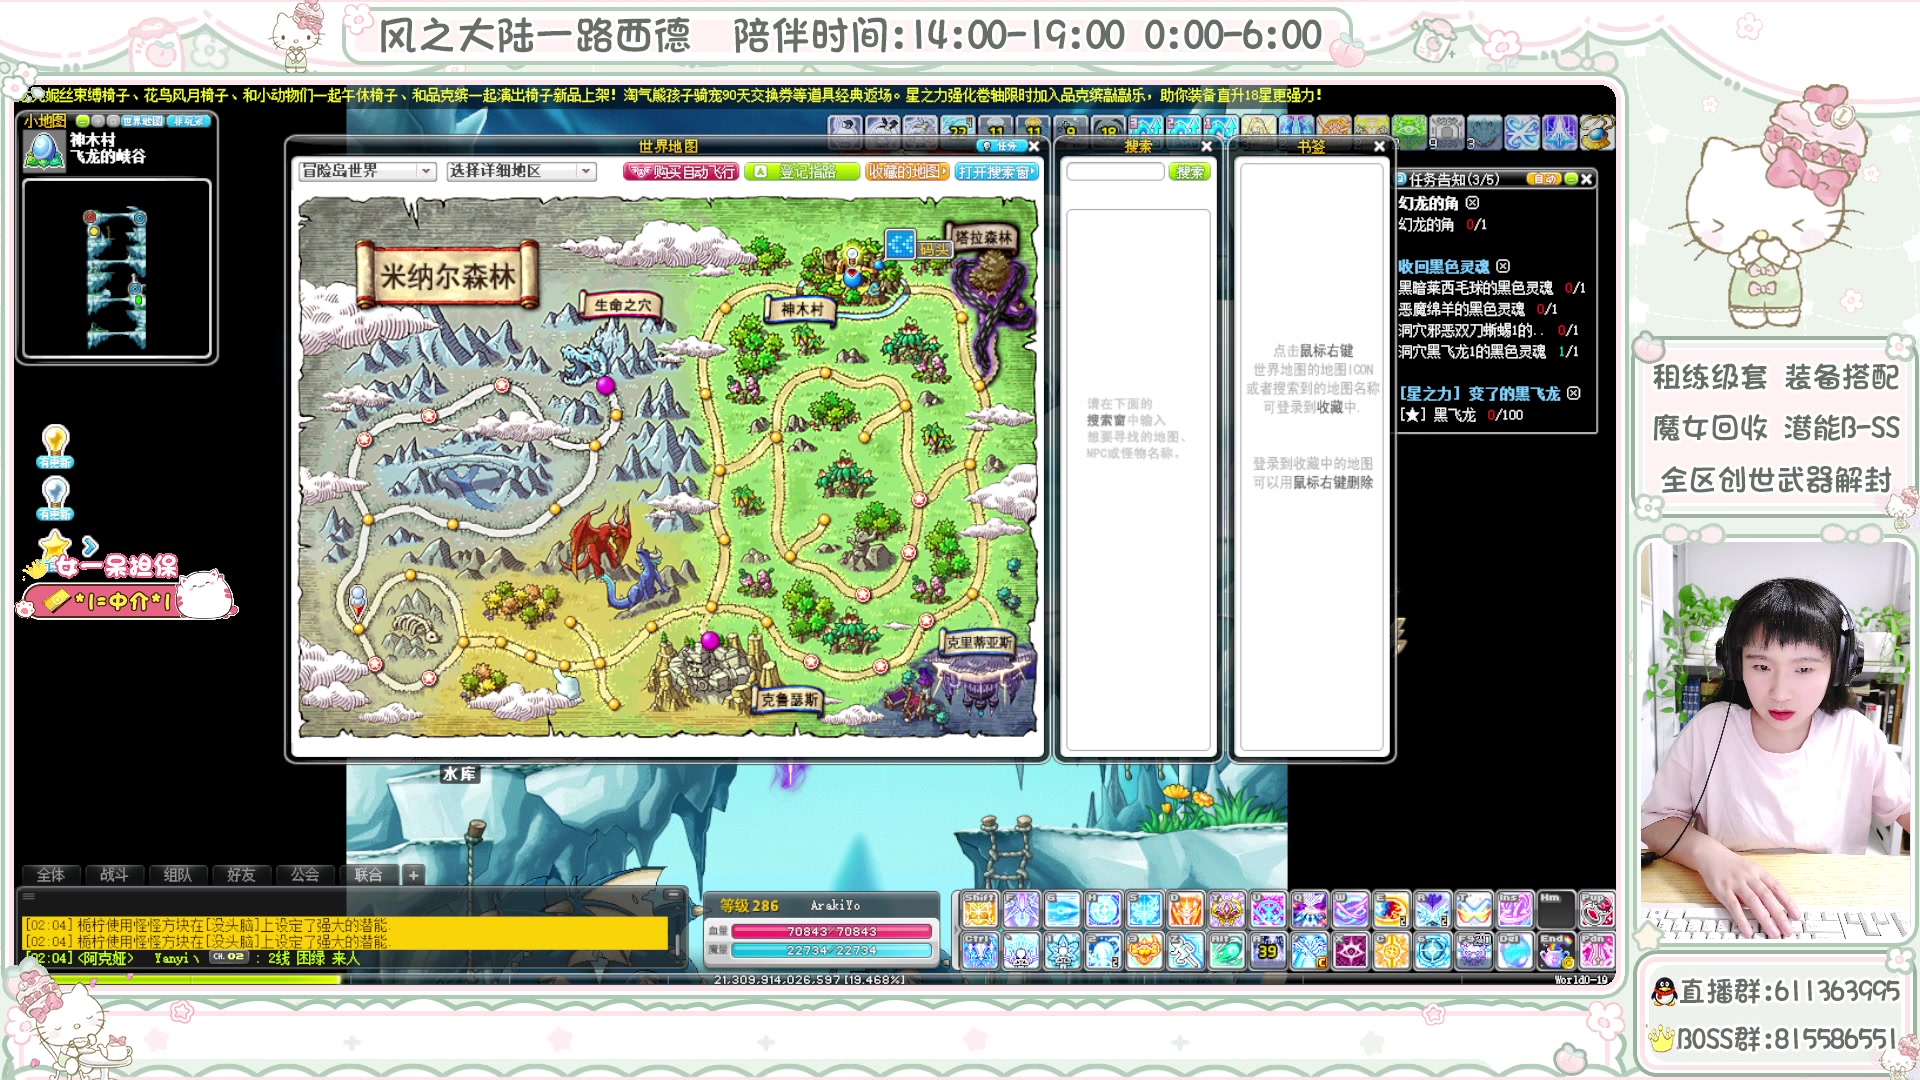
Task: Click the Y key crown skill icon
Action: (1227, 910)
